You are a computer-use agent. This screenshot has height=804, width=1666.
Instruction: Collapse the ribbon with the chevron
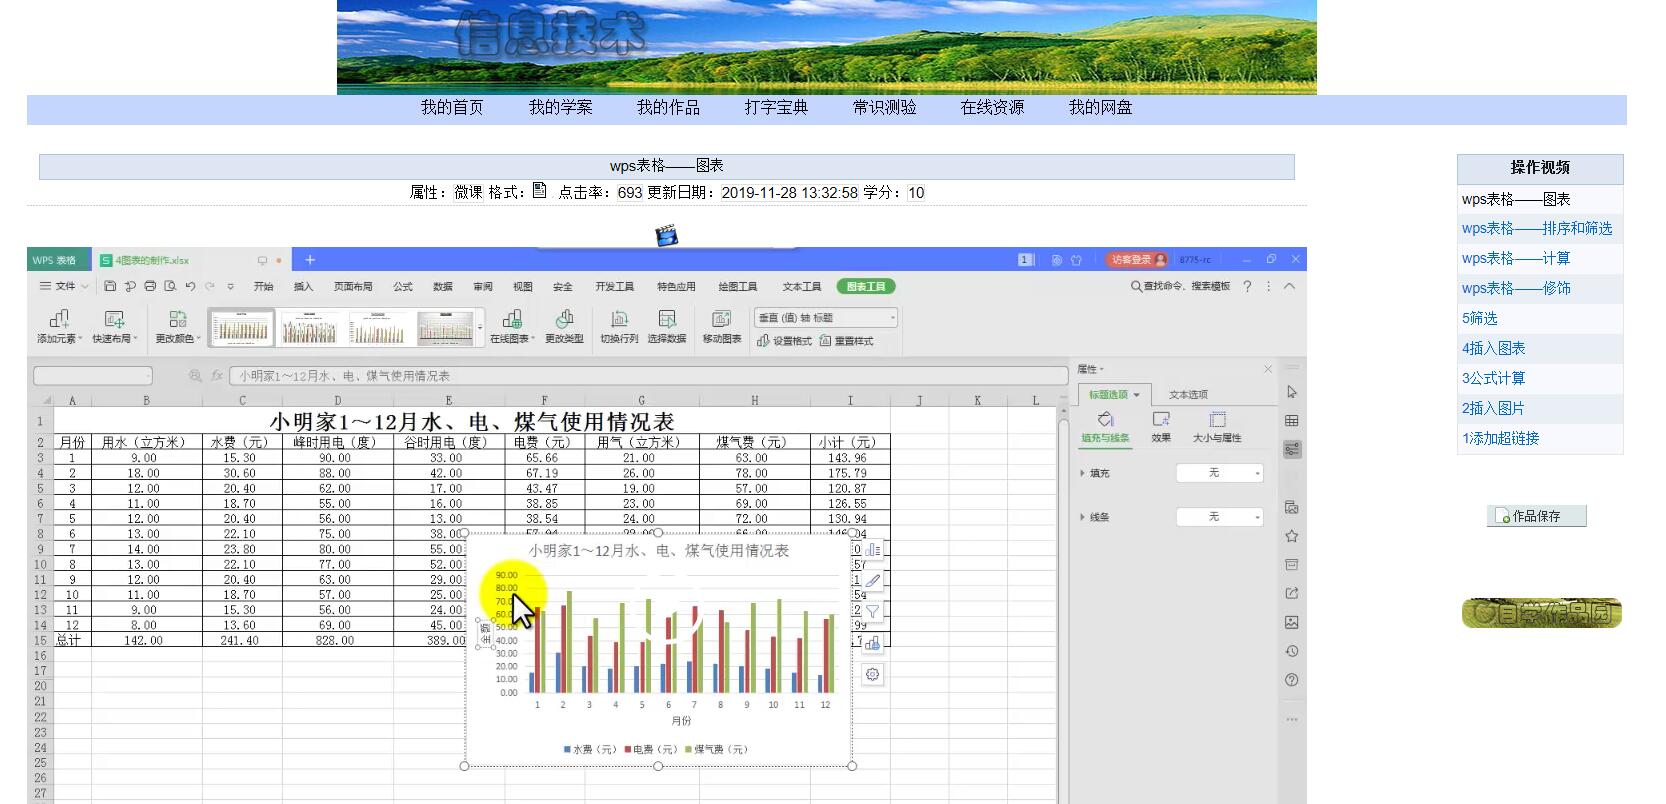click(1289, 286)
